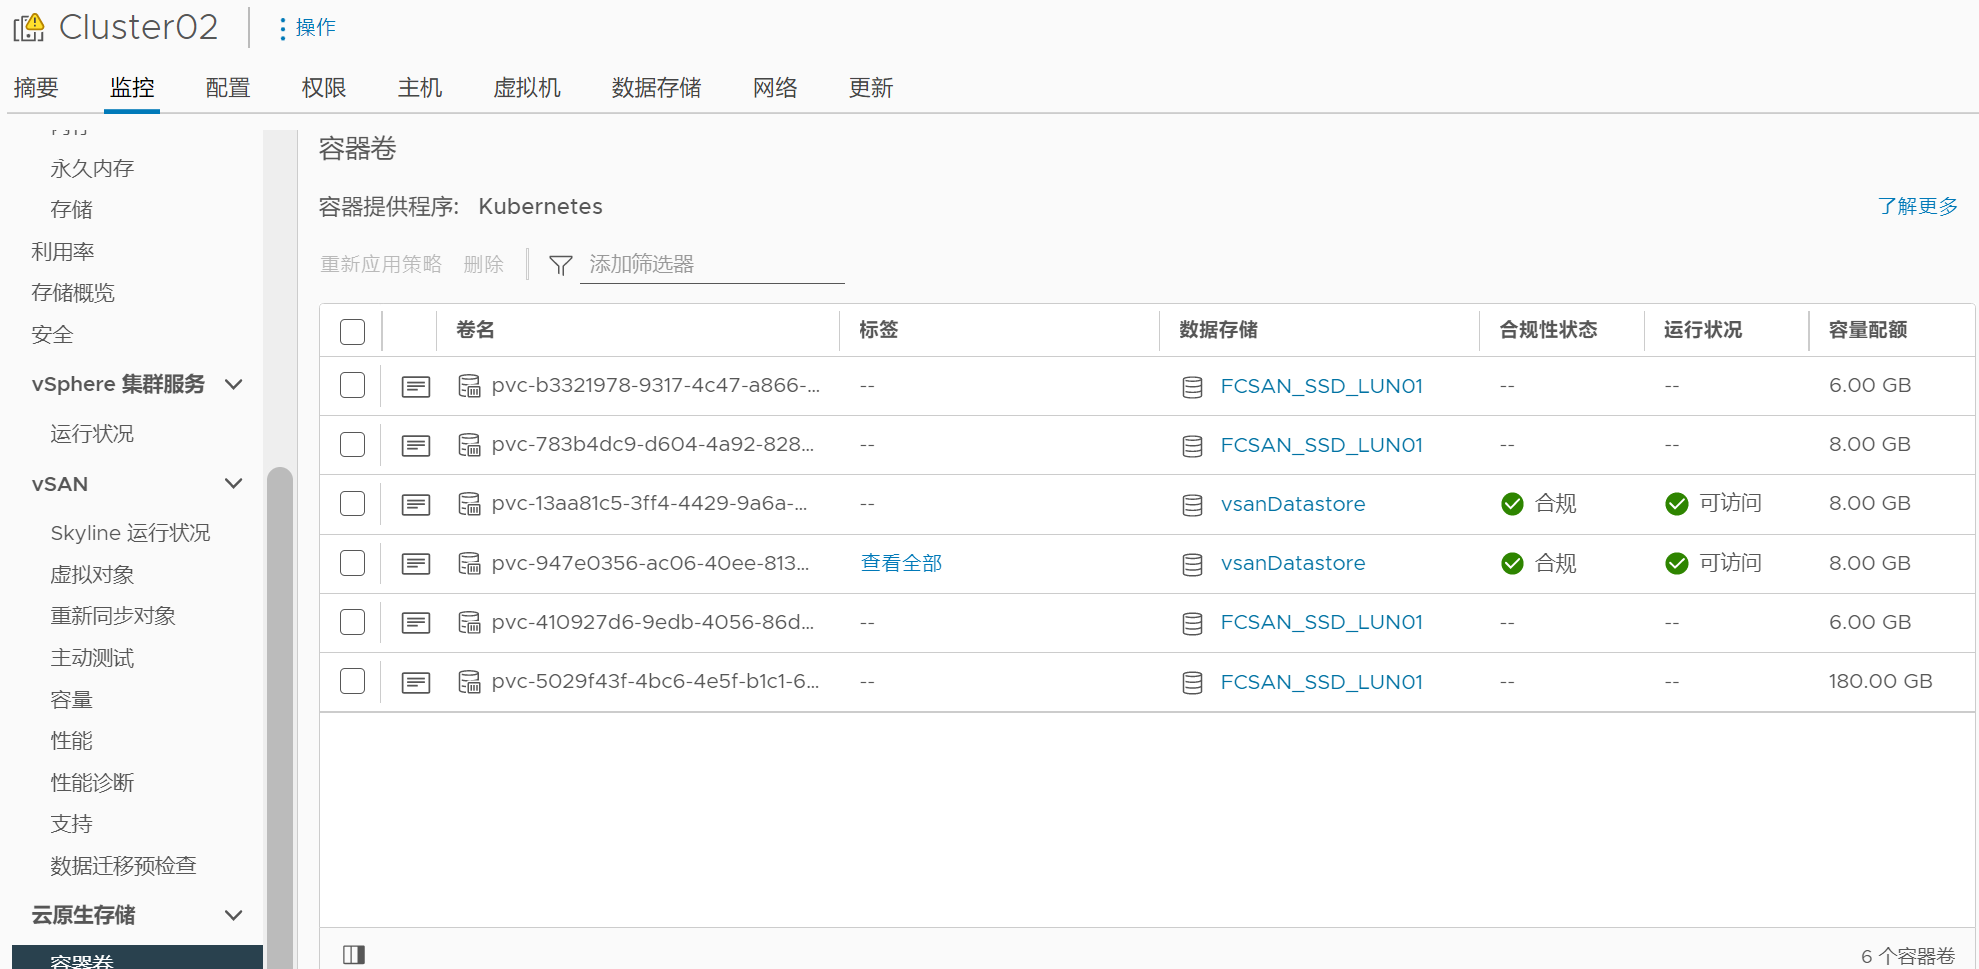
Task: Click the filter funnel icon
Action: click(x=560, y=264)
